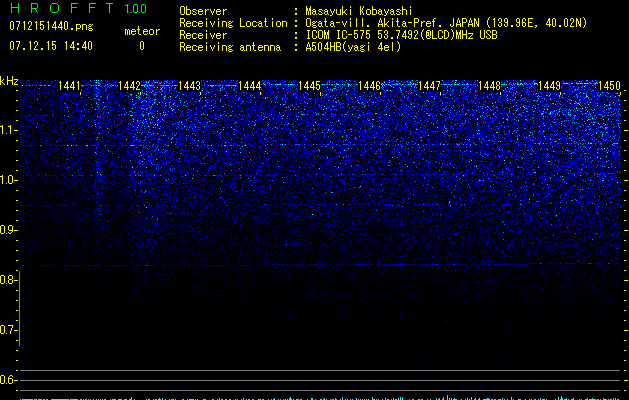
Task: Select location text Ogata-vill. Akita-Pref. JAPAN
Action: 392,23
